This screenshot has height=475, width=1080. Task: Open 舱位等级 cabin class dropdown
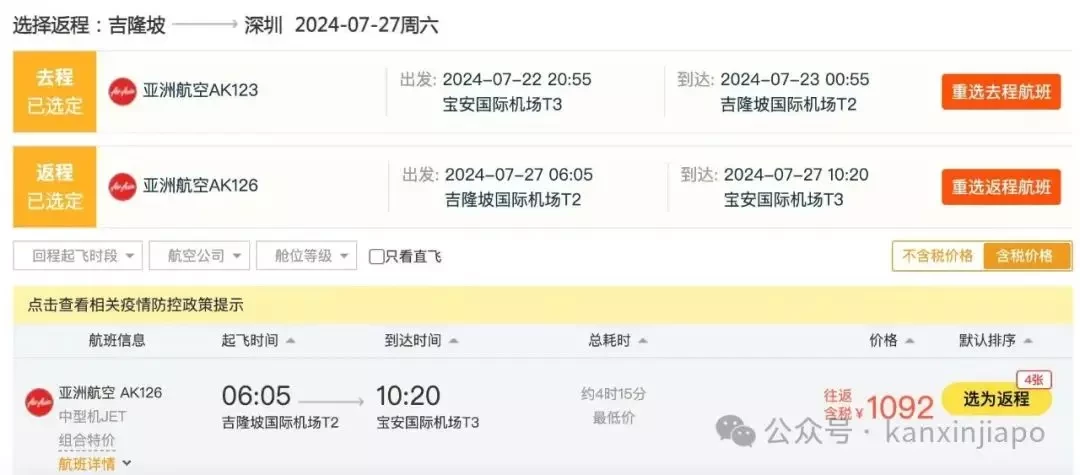tap(307, 256)
